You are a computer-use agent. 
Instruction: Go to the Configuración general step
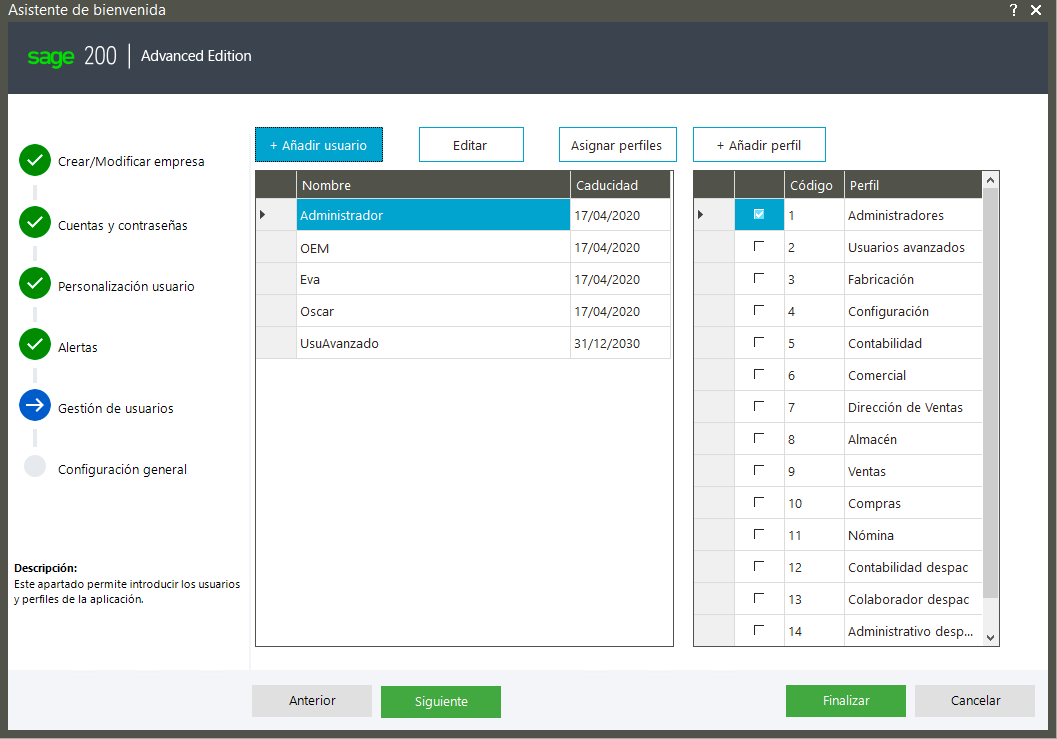pos(122,470)
